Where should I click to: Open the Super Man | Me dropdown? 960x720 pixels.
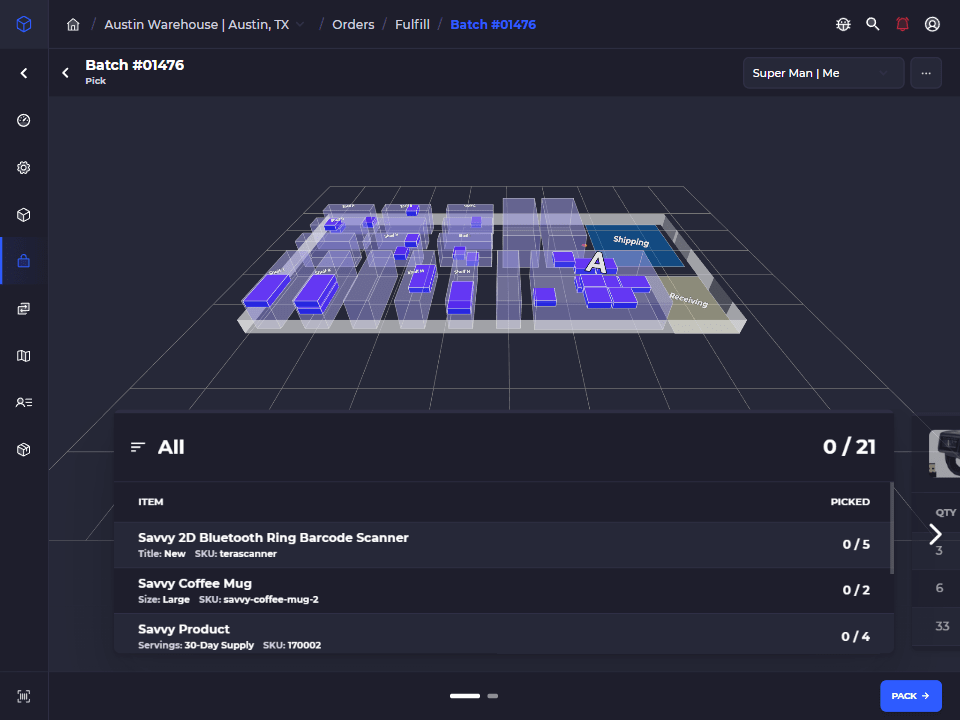[823, 73]
